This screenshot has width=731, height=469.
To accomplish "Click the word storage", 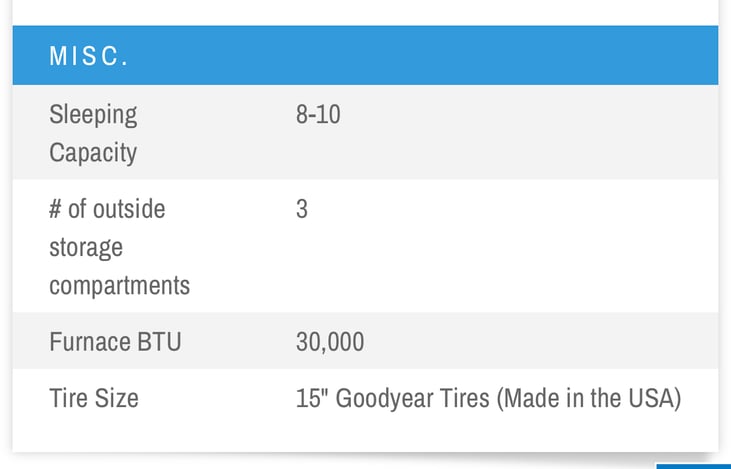I will [x=86, y=247].
